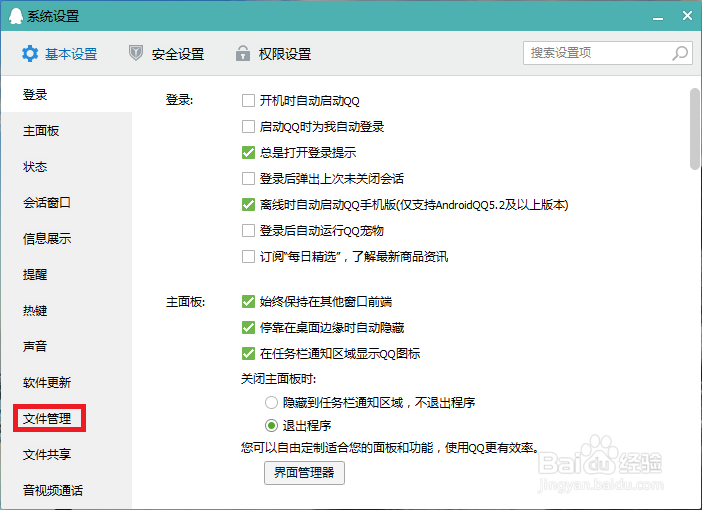Viewport: 702px width, 510px height.
Task: Select 状态 in the sidebar
Action: point(67,167)
